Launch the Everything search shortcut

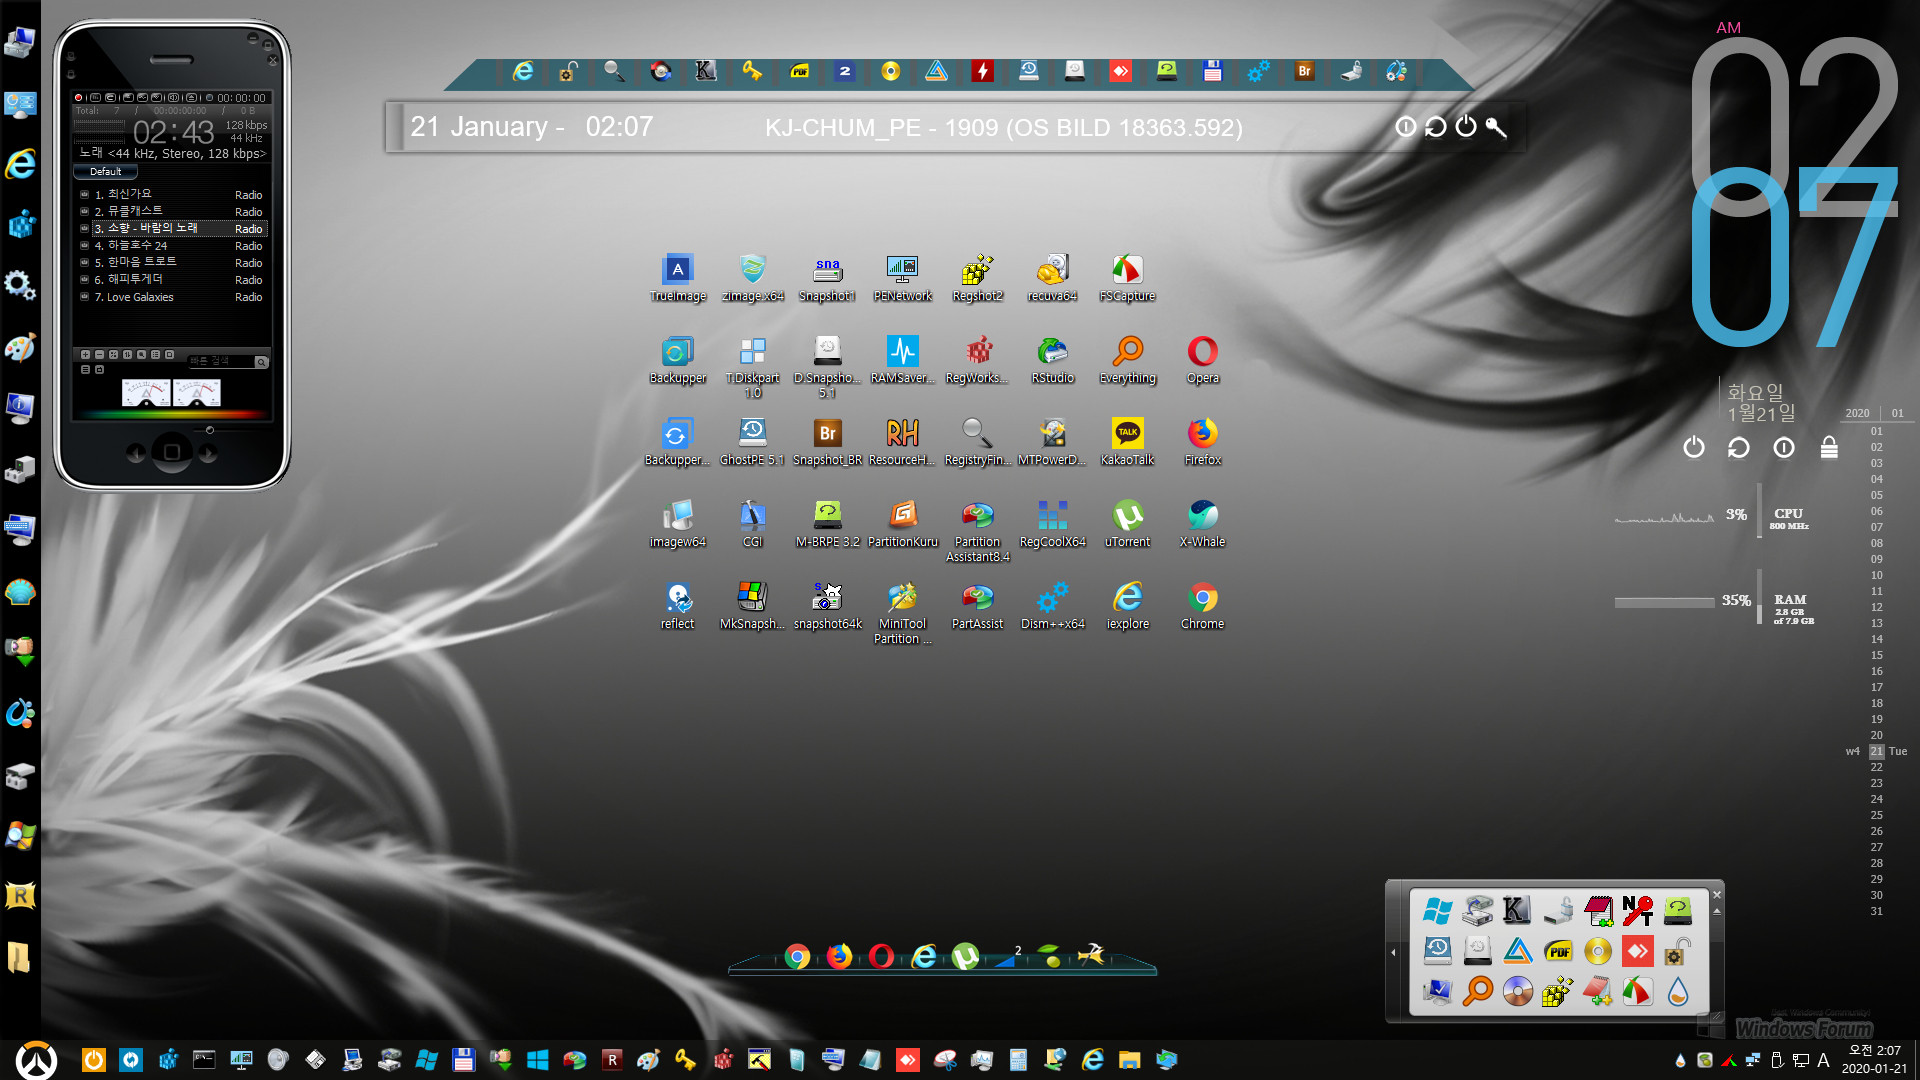click(1127, 359)
